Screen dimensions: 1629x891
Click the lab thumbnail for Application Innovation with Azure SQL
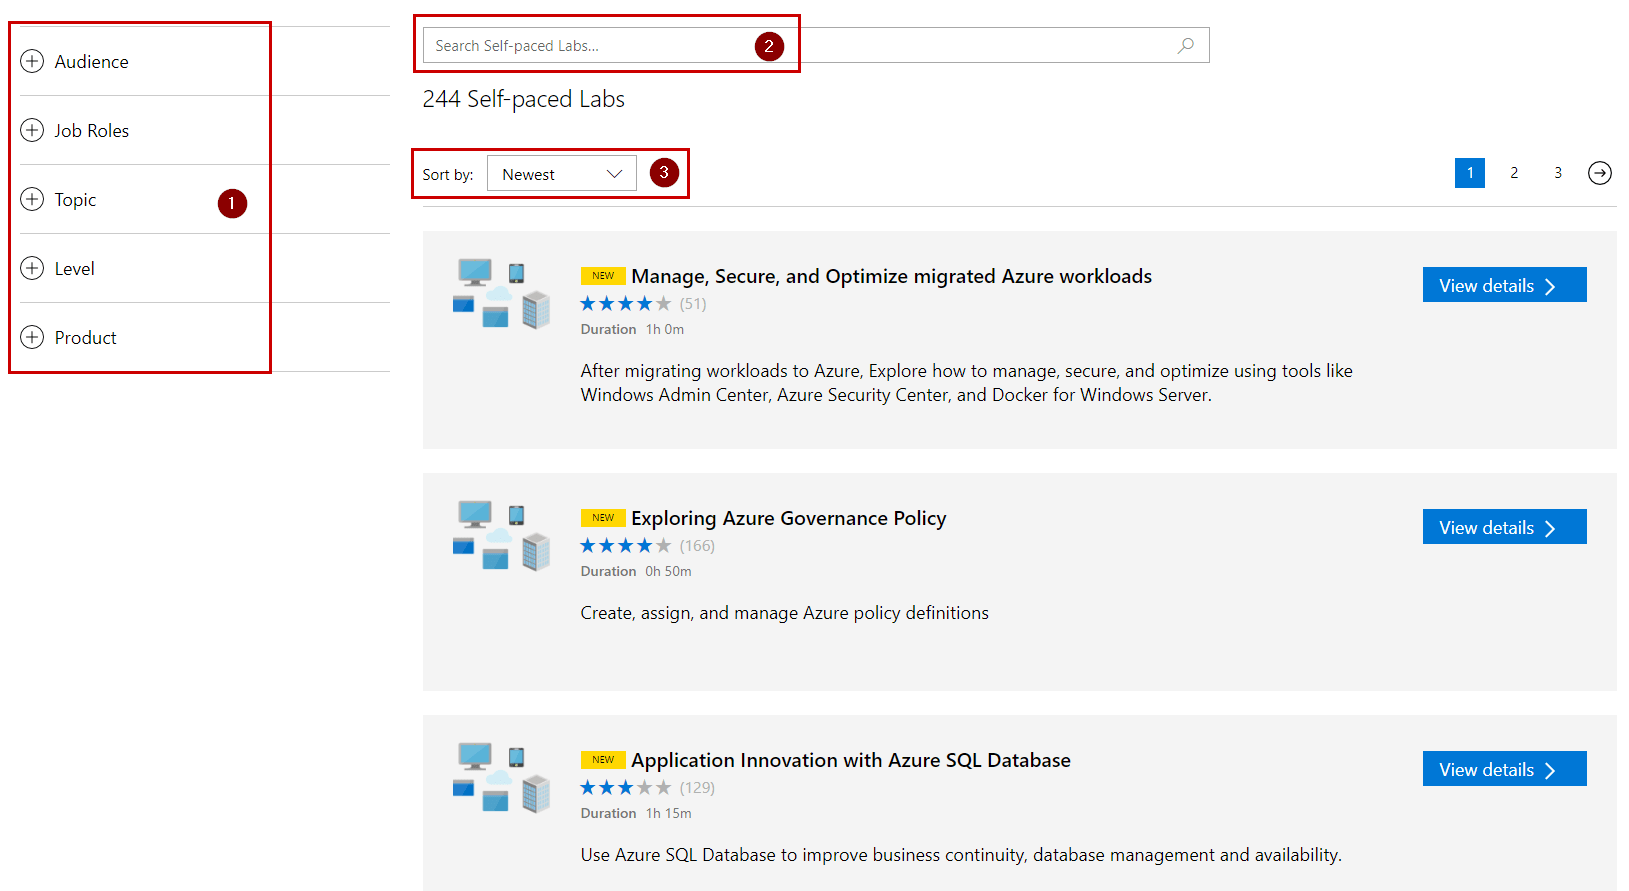[x=501, y=777]
